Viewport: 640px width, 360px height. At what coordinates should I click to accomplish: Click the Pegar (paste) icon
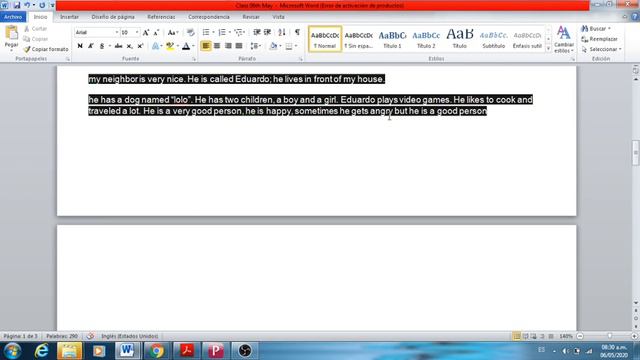click(11, 33)
